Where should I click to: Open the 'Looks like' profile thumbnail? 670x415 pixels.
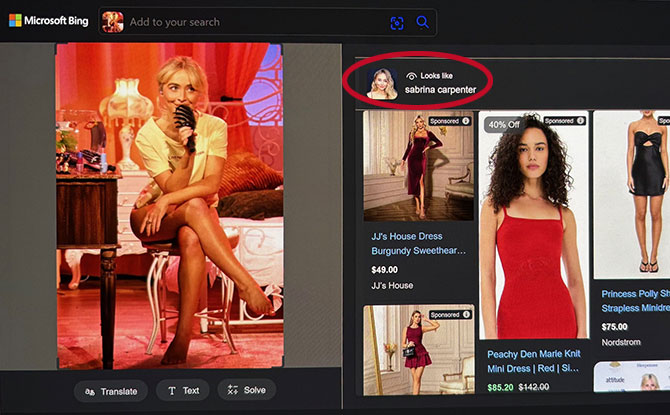382,84
